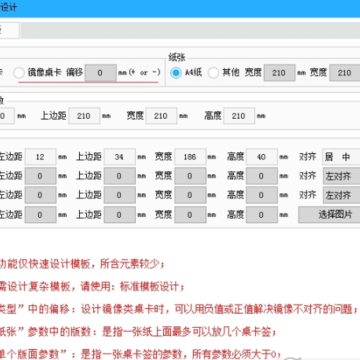Select the 其他 paper size radio button

tap(213, 73)
